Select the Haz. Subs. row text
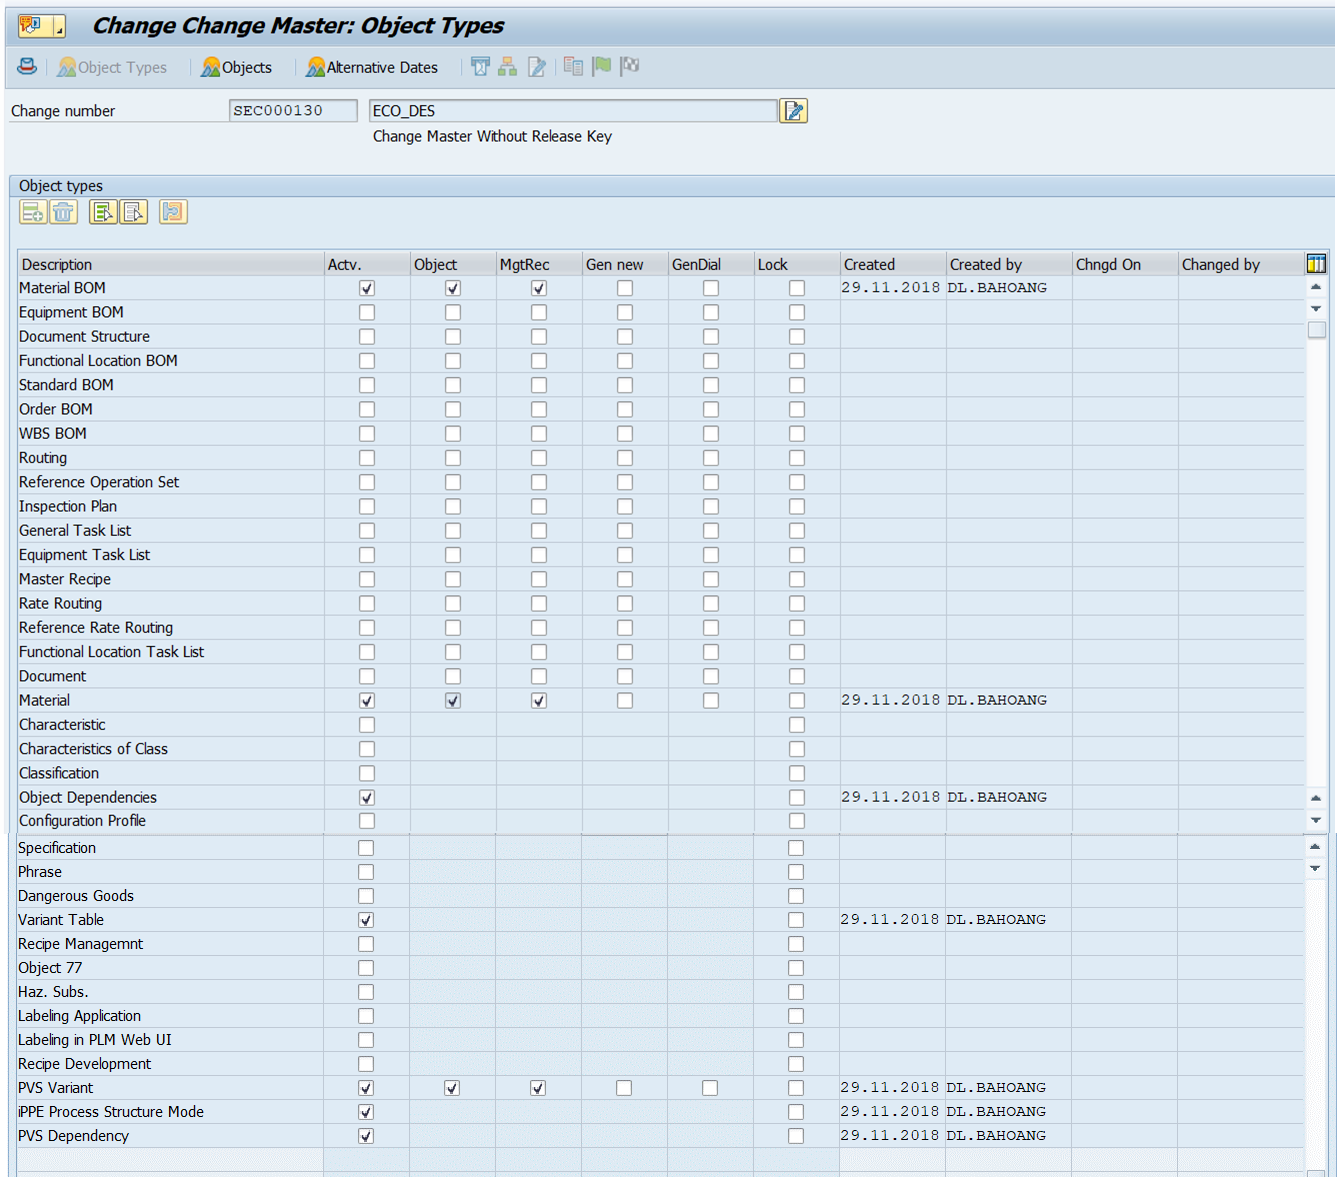This screenshot has height=1177, width=1337. point(53,992)
